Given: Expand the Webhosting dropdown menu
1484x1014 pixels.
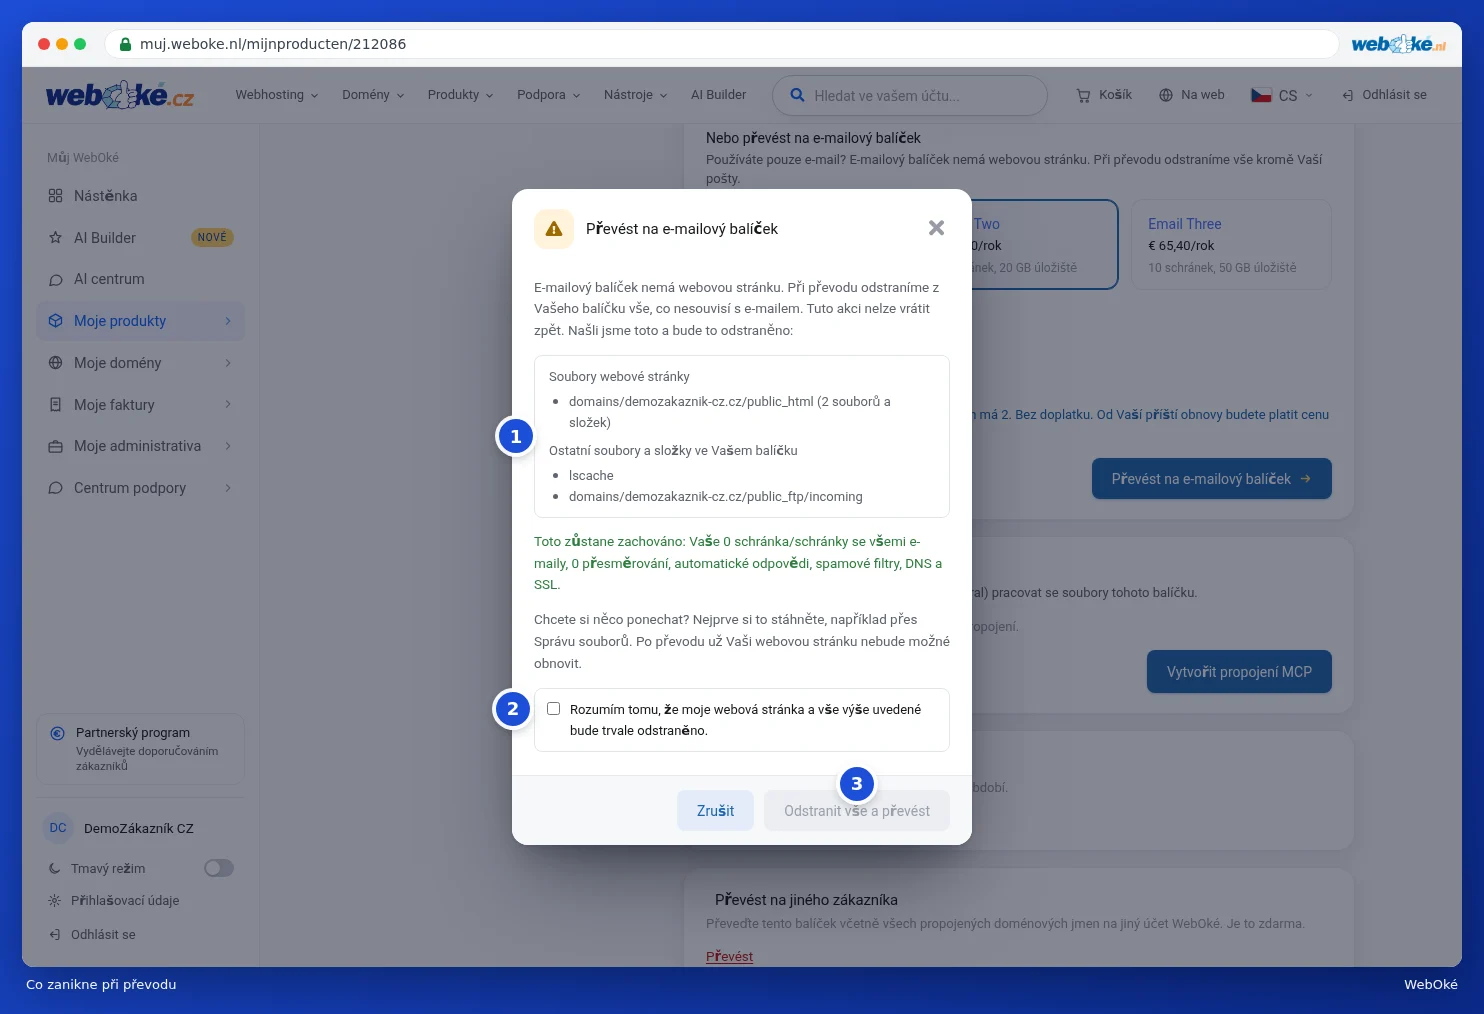Looking at the screenshot, I should point(277,95).
